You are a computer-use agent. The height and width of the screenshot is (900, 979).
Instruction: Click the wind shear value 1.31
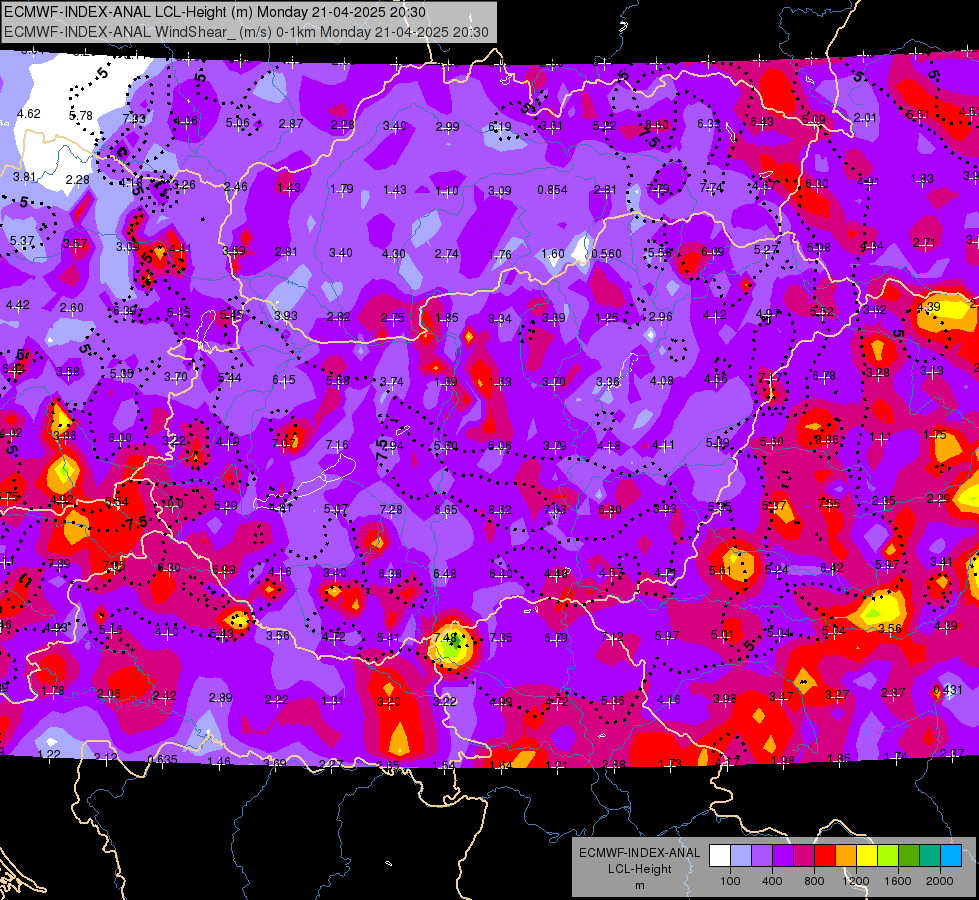click(332, 701)
